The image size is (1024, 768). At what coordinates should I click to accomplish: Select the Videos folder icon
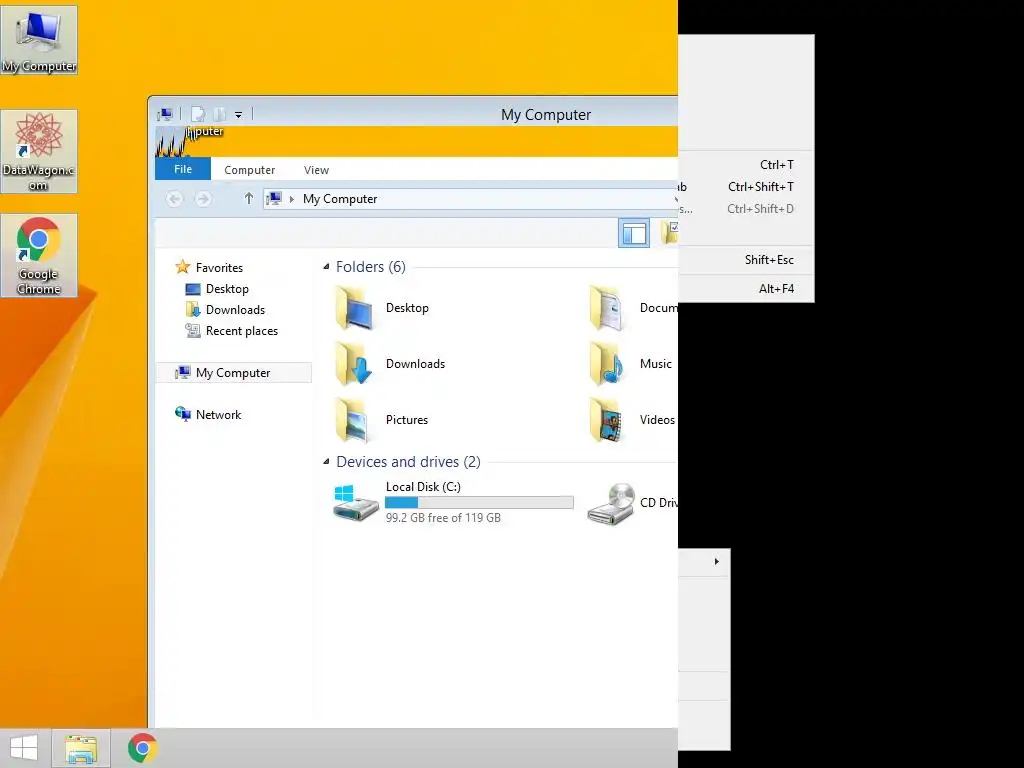607,420
